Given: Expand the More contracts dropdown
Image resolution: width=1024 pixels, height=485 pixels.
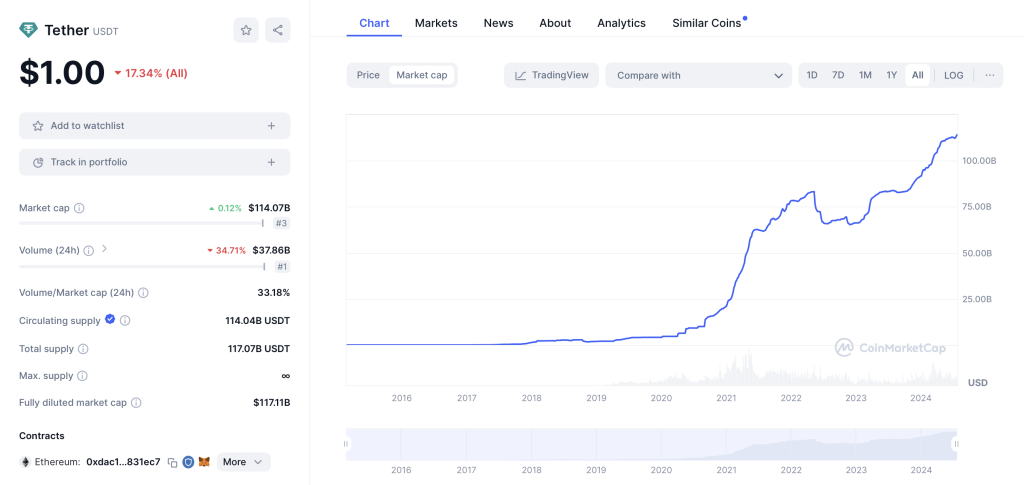Looking at the screenshot, I should 243,462.
